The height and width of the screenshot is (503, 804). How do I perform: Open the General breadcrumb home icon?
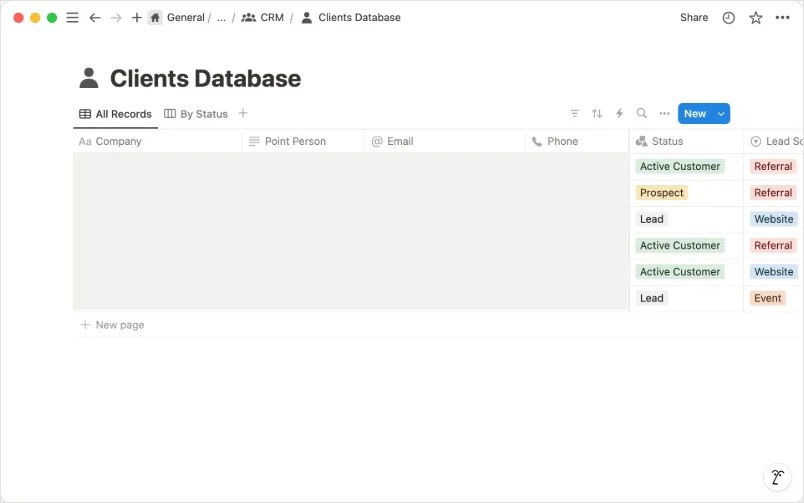click(155, 17)
